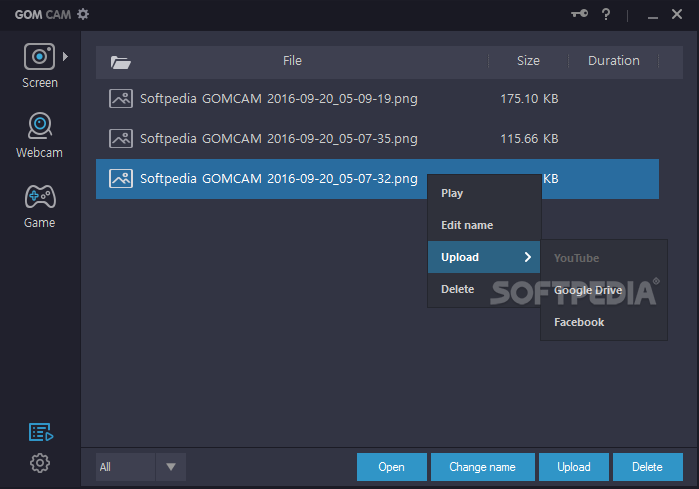Sort by the Duration column header

click(614, 61)
